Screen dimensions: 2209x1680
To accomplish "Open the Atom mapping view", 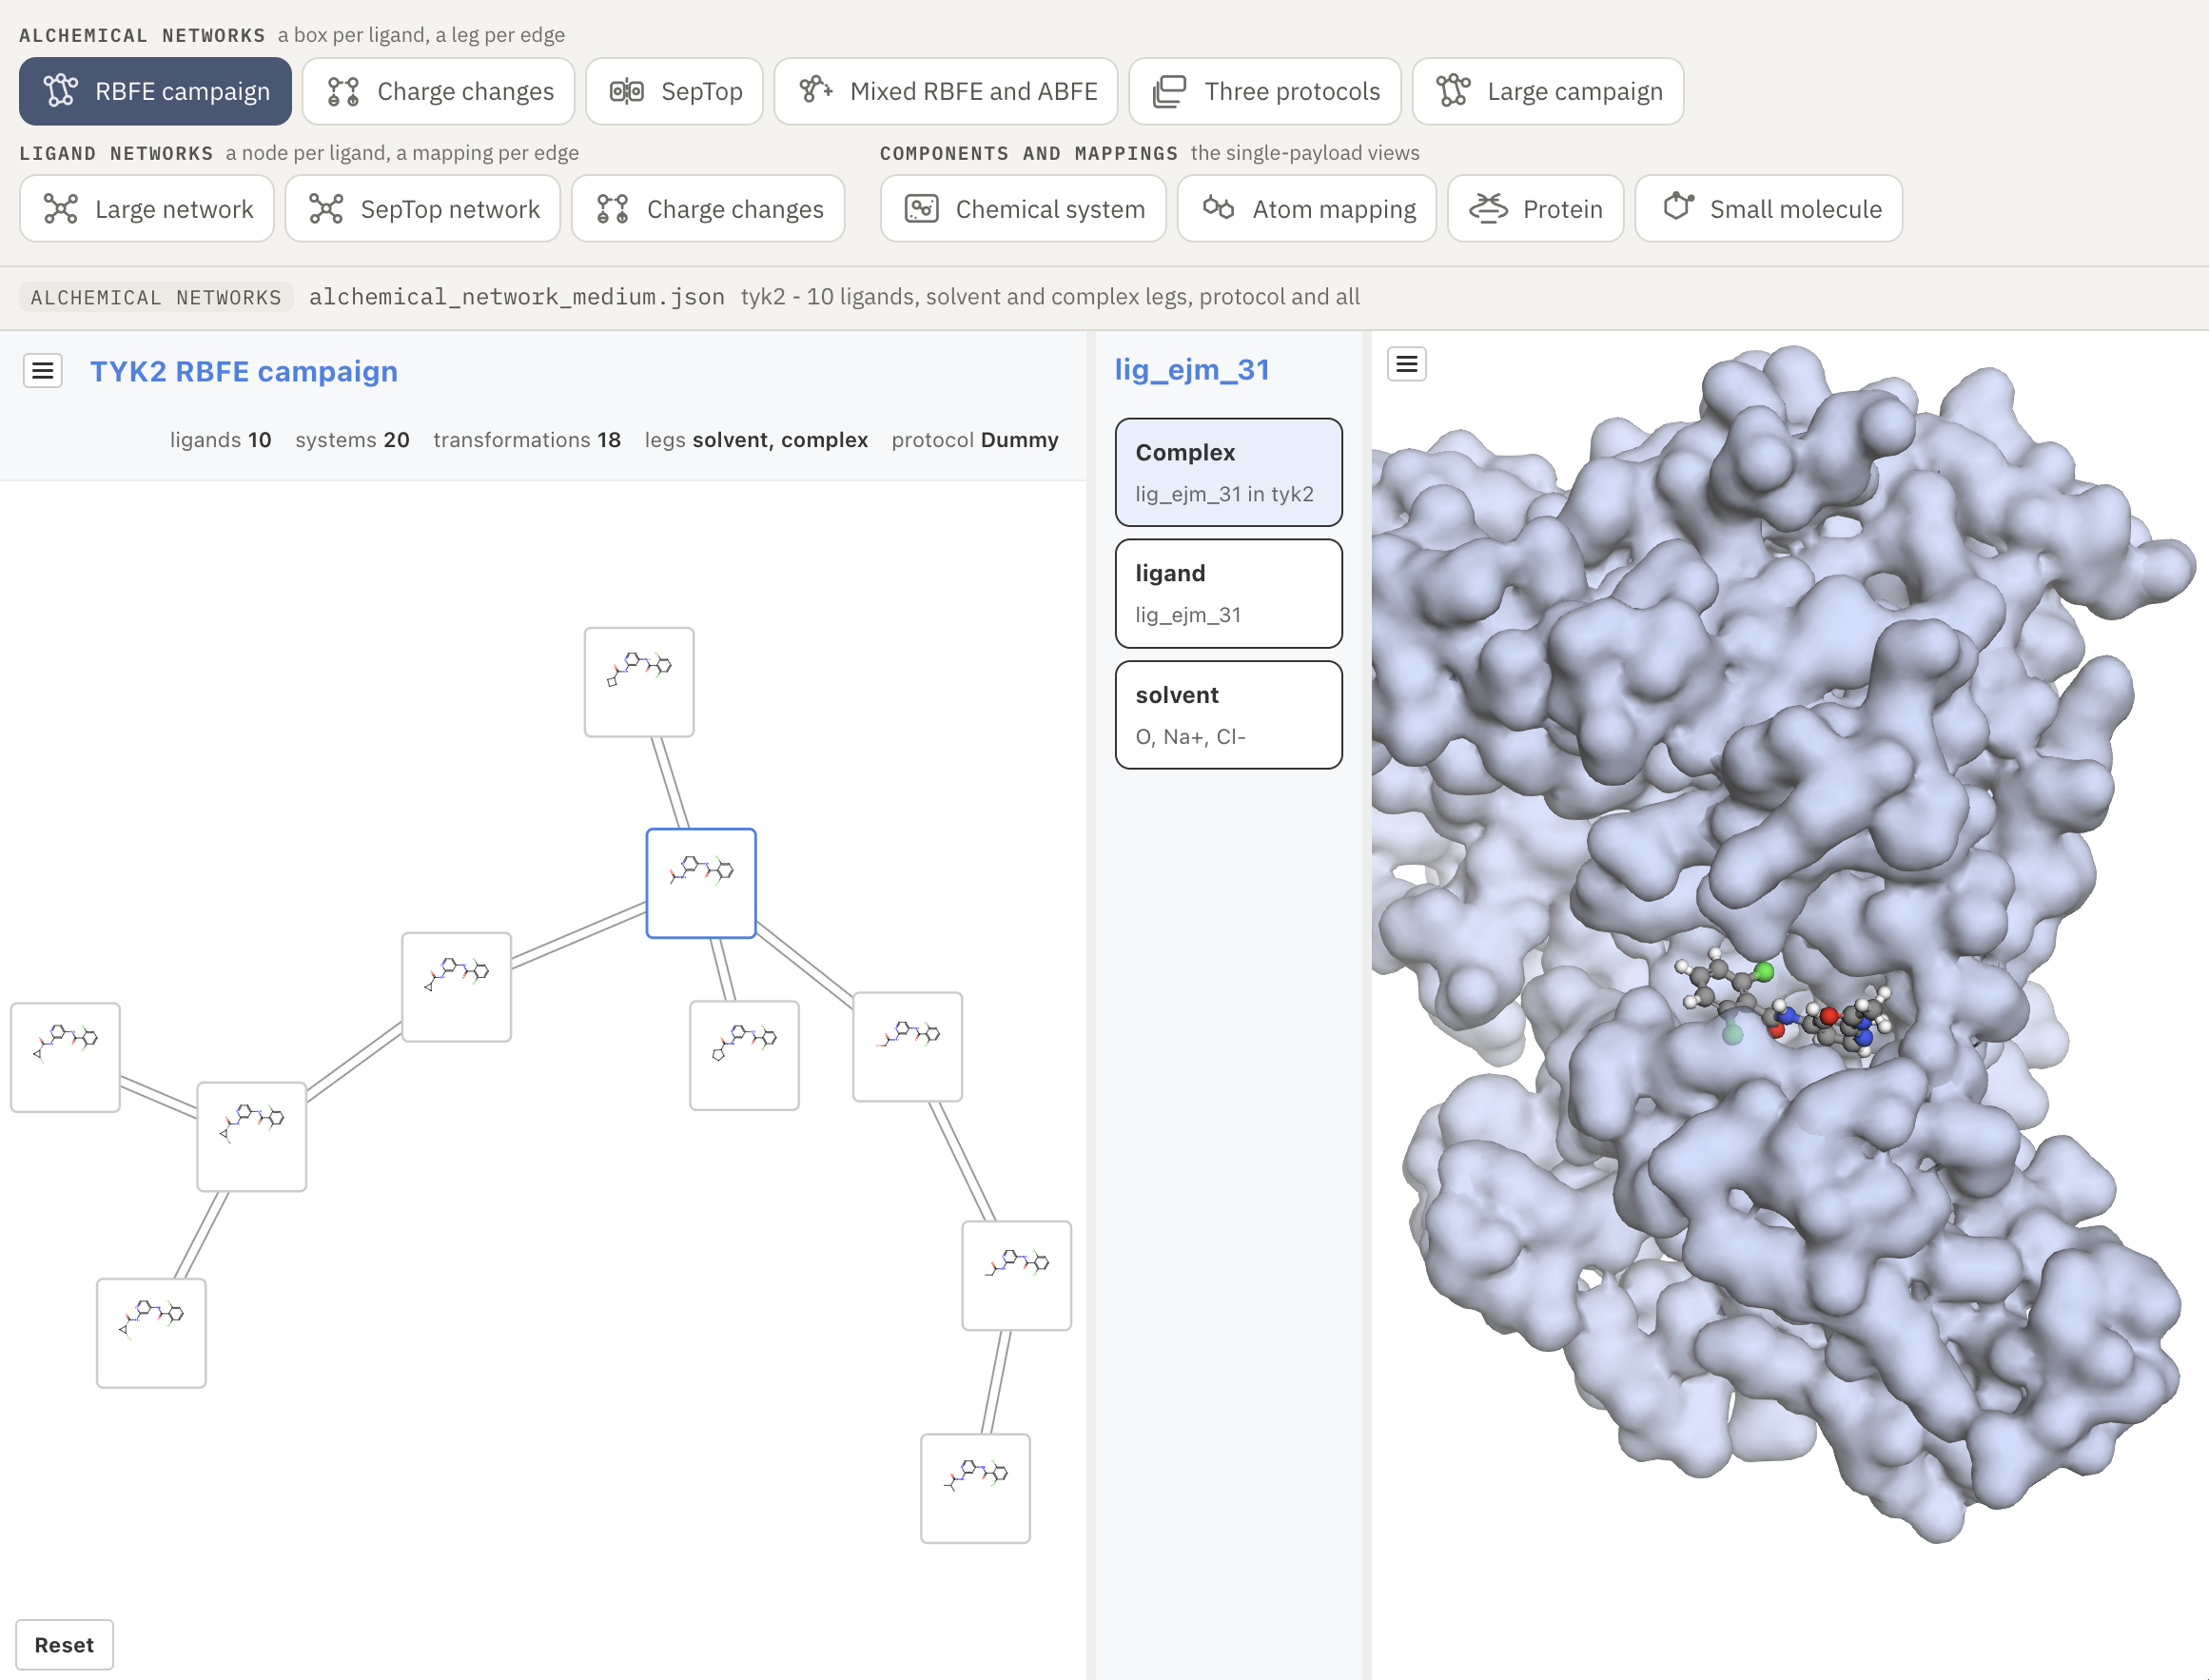I will click(1306, 209).
